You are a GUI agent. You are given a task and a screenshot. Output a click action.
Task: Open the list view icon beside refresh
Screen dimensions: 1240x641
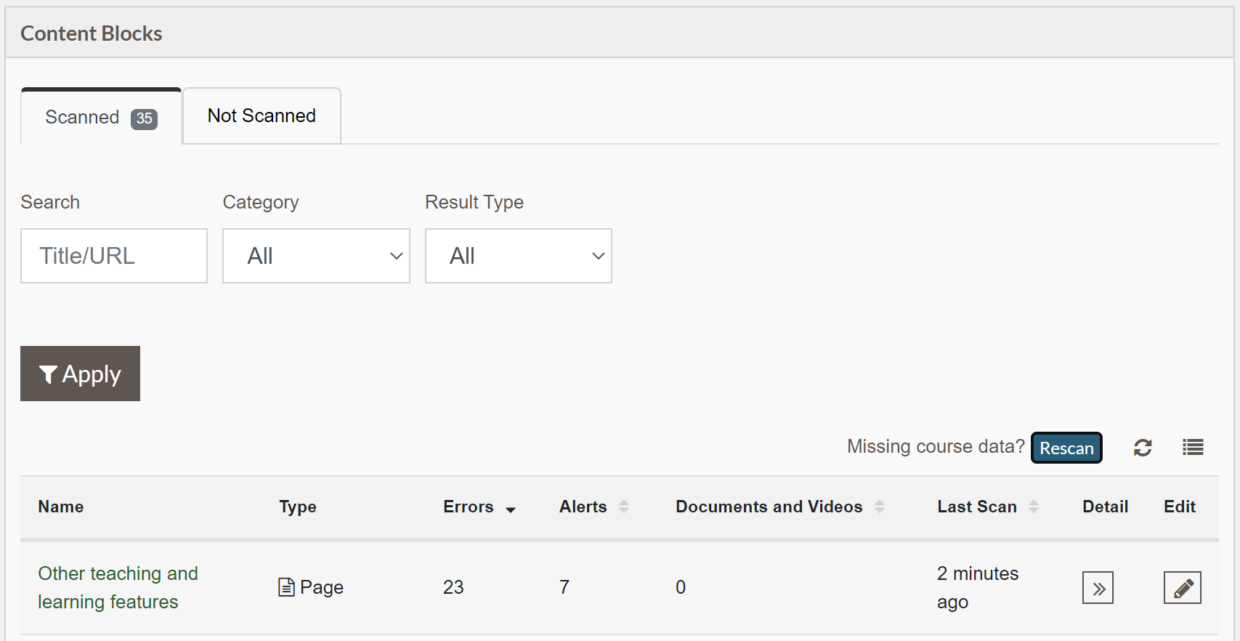[x=1193, y=447]
